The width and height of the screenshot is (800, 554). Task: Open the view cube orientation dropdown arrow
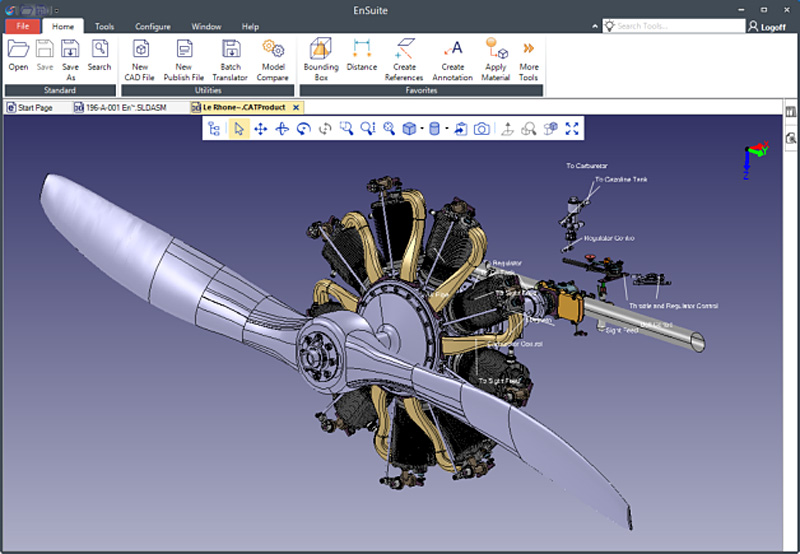pyautogui.click(x=422, y=129)
